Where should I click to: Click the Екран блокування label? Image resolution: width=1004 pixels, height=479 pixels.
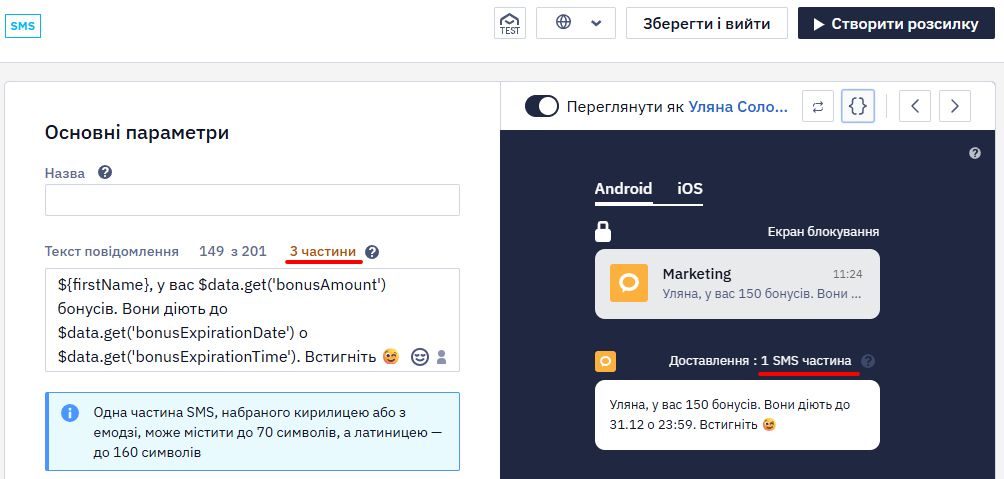[x=823, y=231]
